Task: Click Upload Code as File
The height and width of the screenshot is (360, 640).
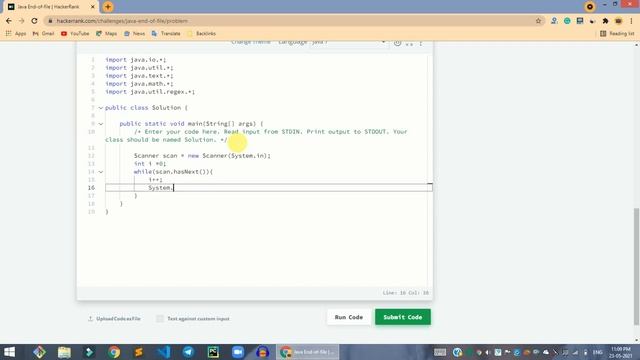Action: pyautogui.click(x=114, y=319)
